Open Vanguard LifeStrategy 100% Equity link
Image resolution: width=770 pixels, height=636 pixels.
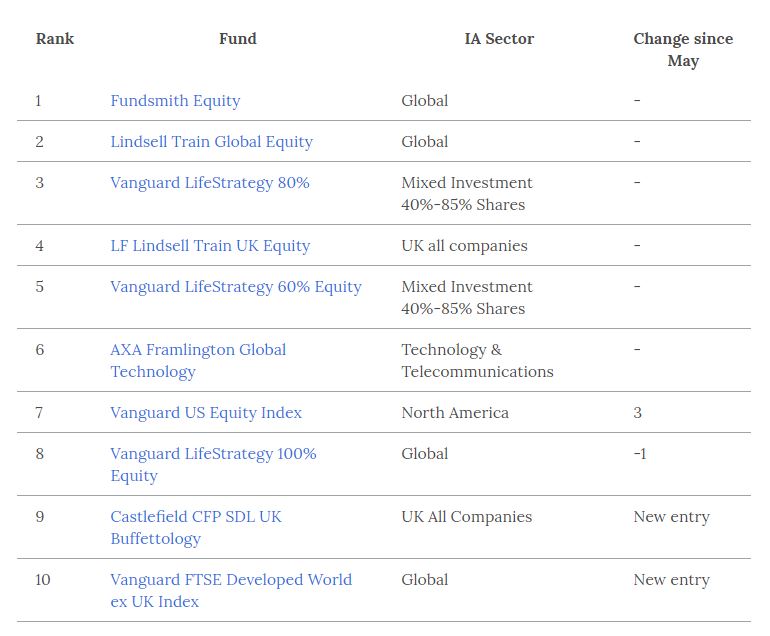coord(214,465)
